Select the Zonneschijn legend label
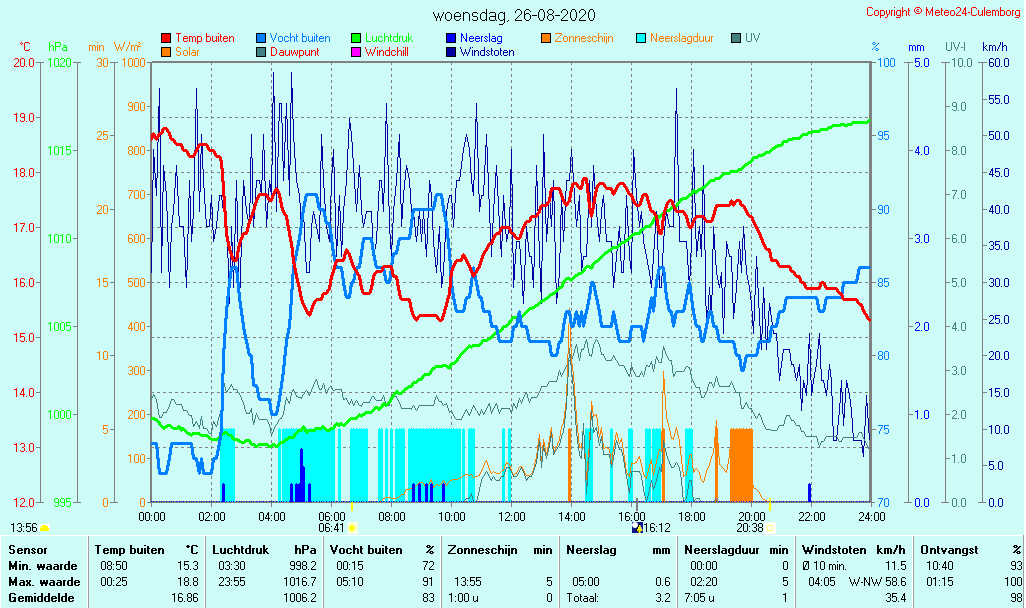 point(584,38)
